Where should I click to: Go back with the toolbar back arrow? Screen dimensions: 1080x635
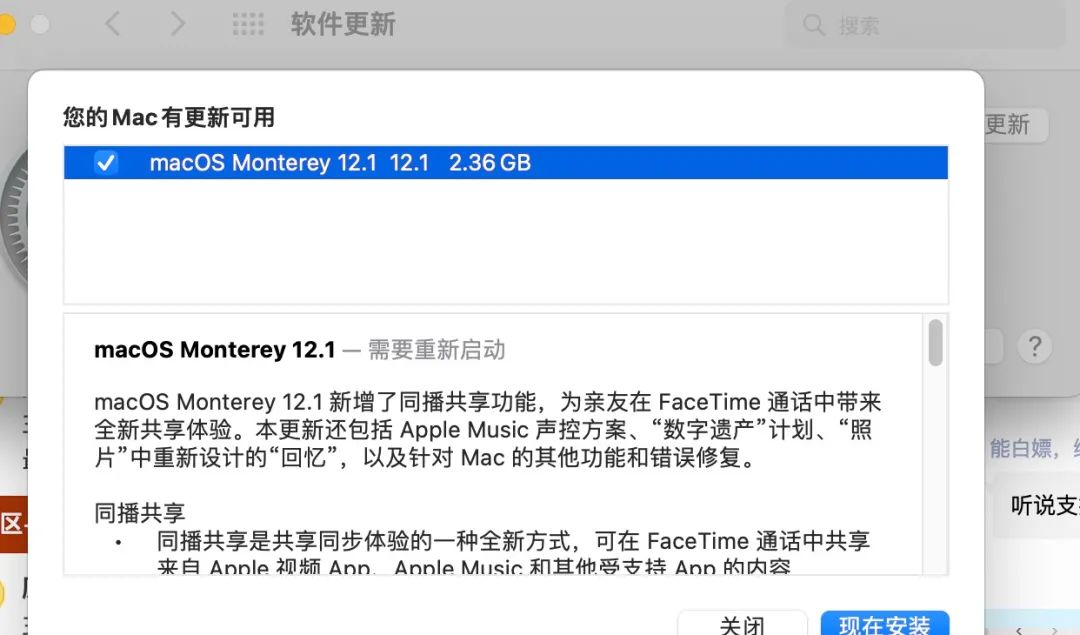point(113,24)
